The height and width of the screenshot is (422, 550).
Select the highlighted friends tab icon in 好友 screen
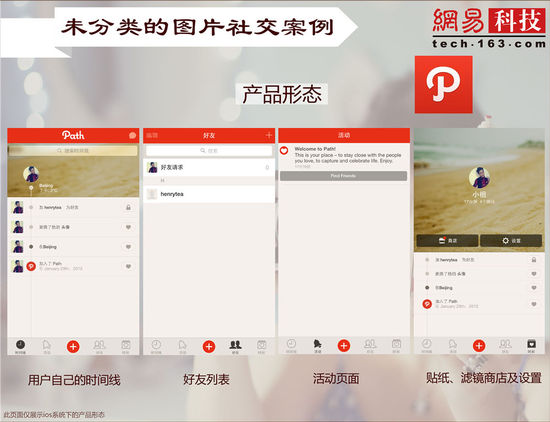click(x=235, y=346)
